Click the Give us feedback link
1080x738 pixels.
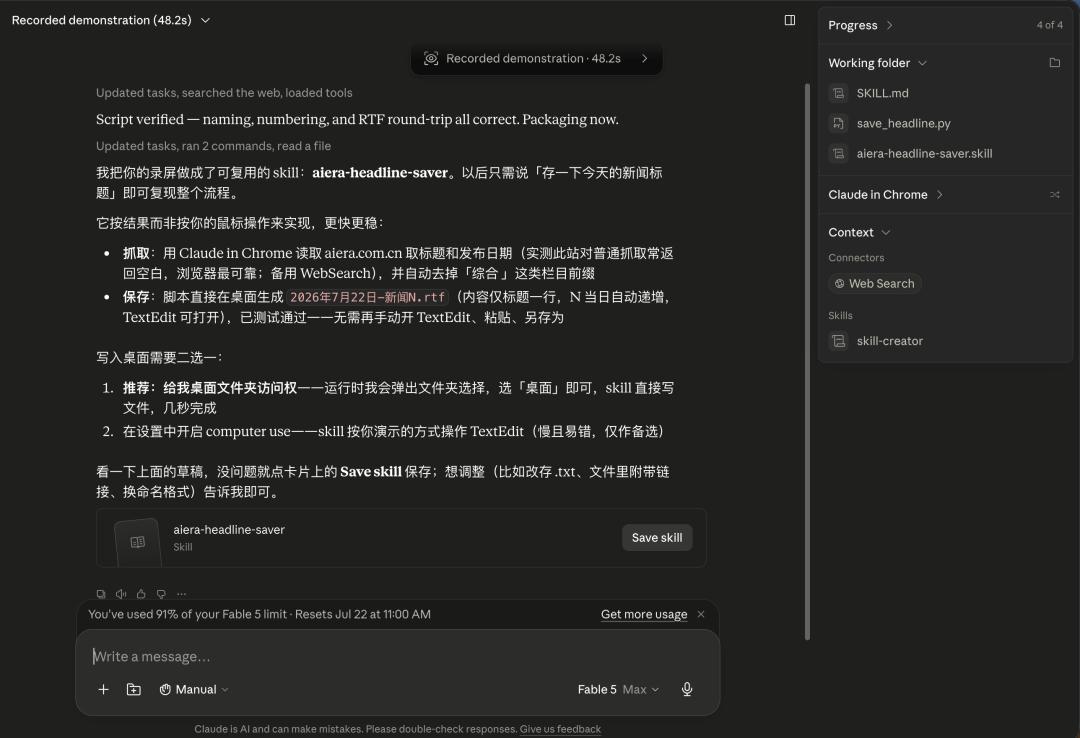pyautogui.click(x=560, y=729)
